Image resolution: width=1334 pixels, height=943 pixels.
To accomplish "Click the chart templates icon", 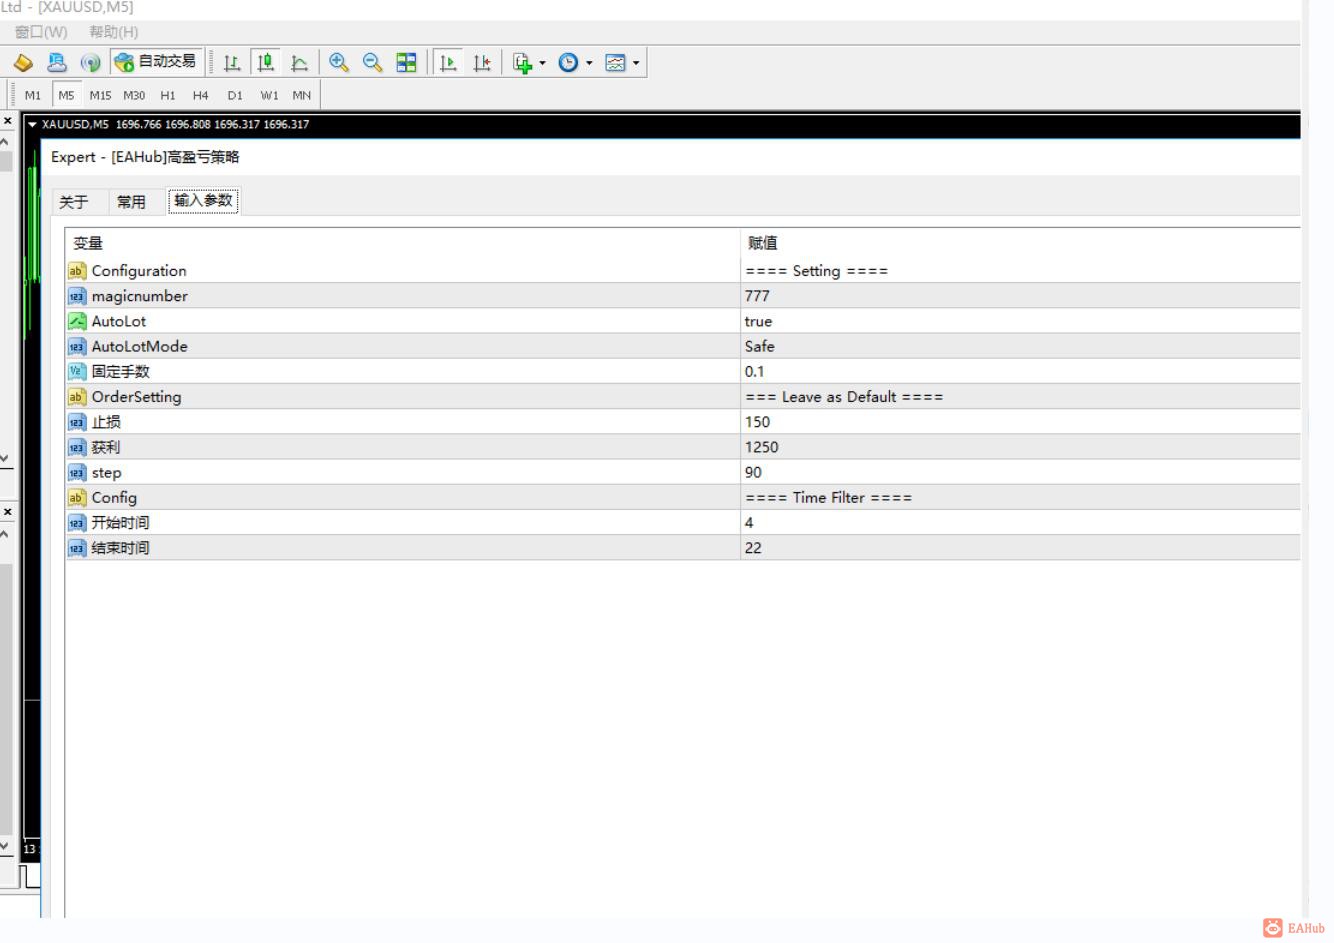I will tap(615, 63).
